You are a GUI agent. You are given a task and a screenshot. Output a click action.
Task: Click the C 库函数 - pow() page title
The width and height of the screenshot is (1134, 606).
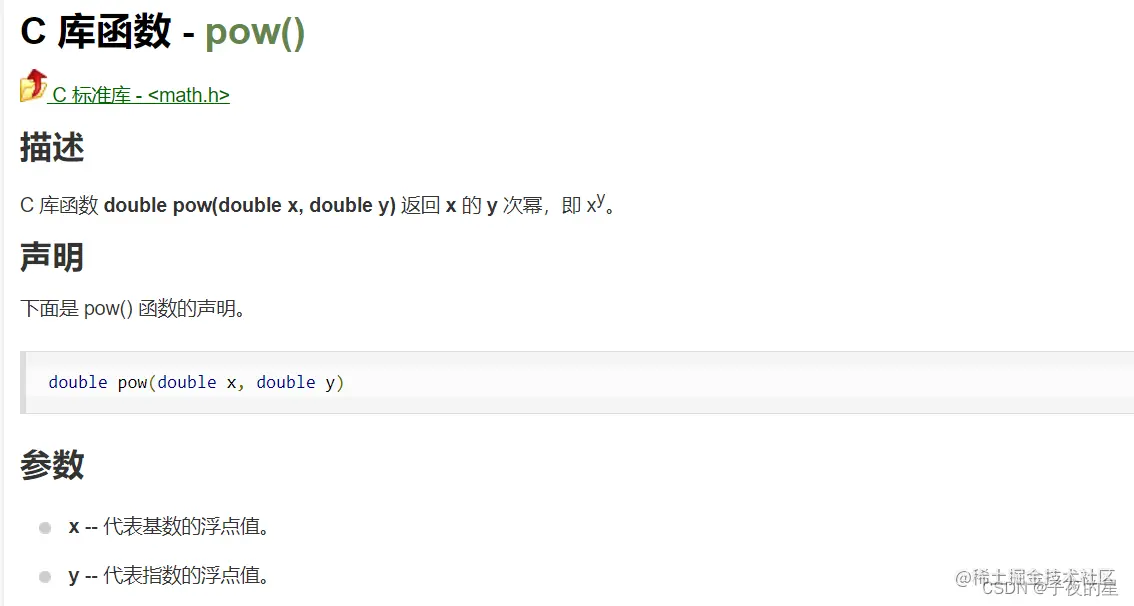(x=163, y=32)
